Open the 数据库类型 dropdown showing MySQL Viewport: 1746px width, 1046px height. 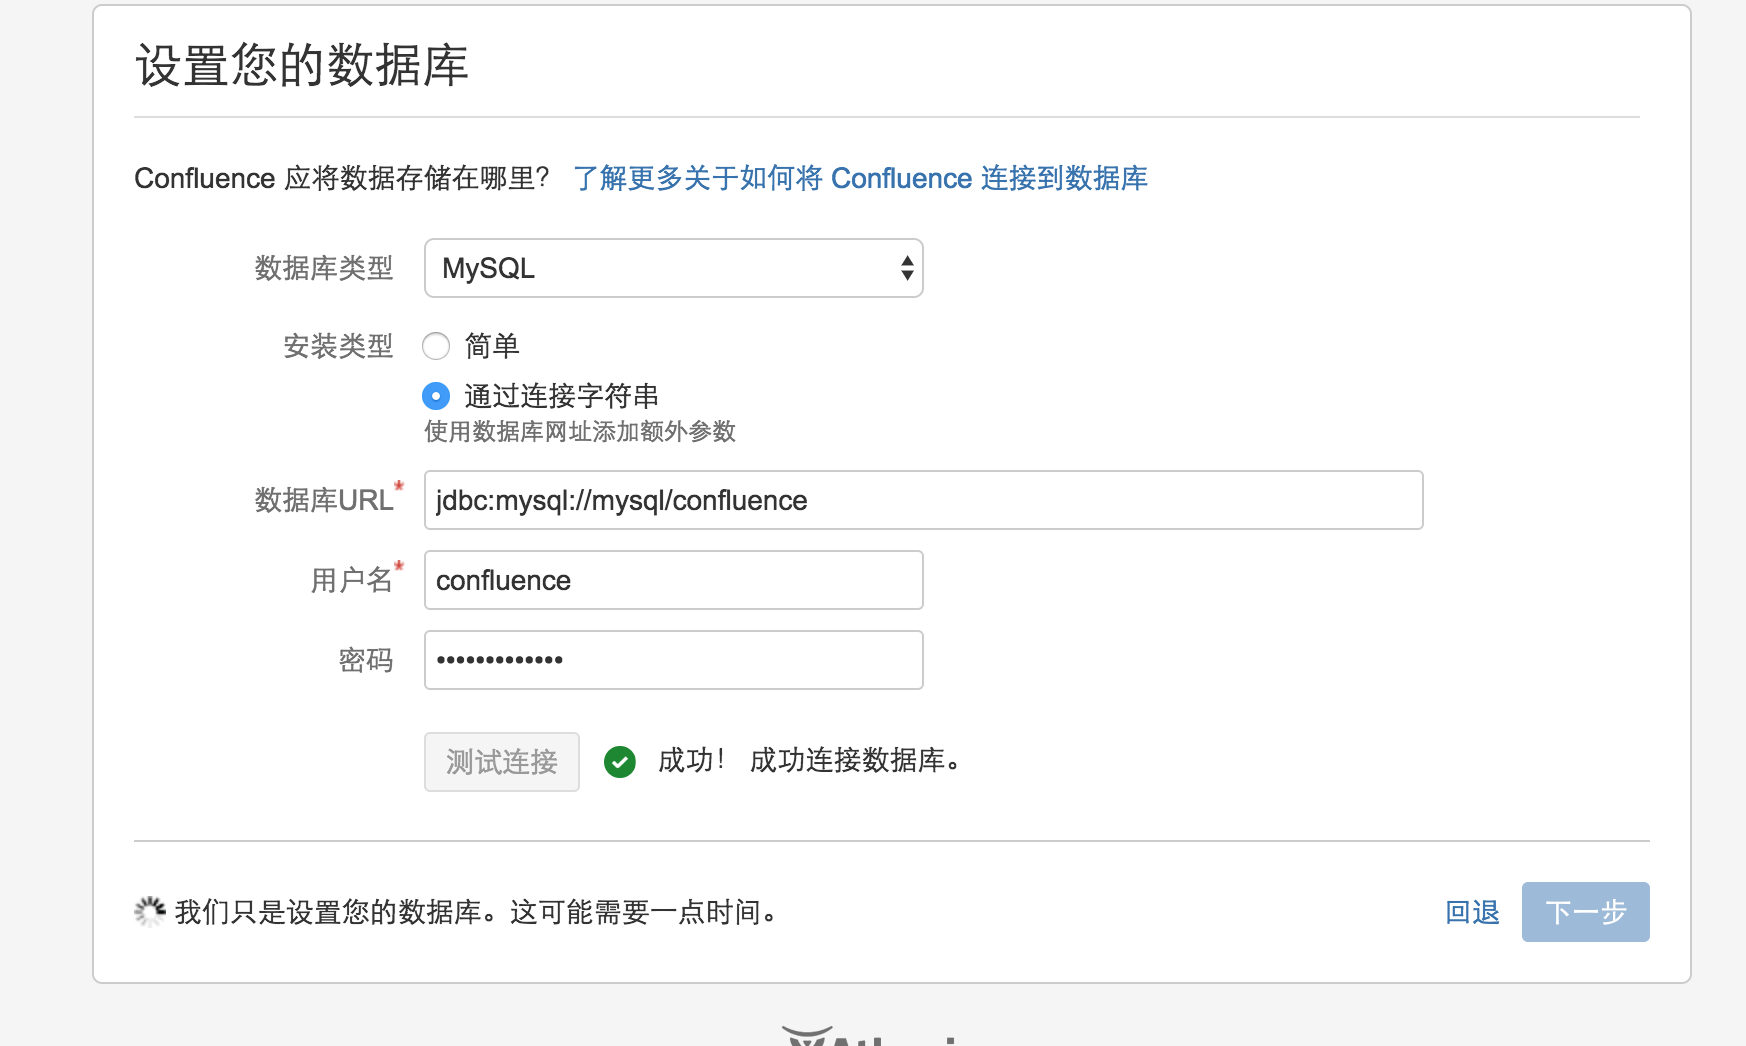672,268
